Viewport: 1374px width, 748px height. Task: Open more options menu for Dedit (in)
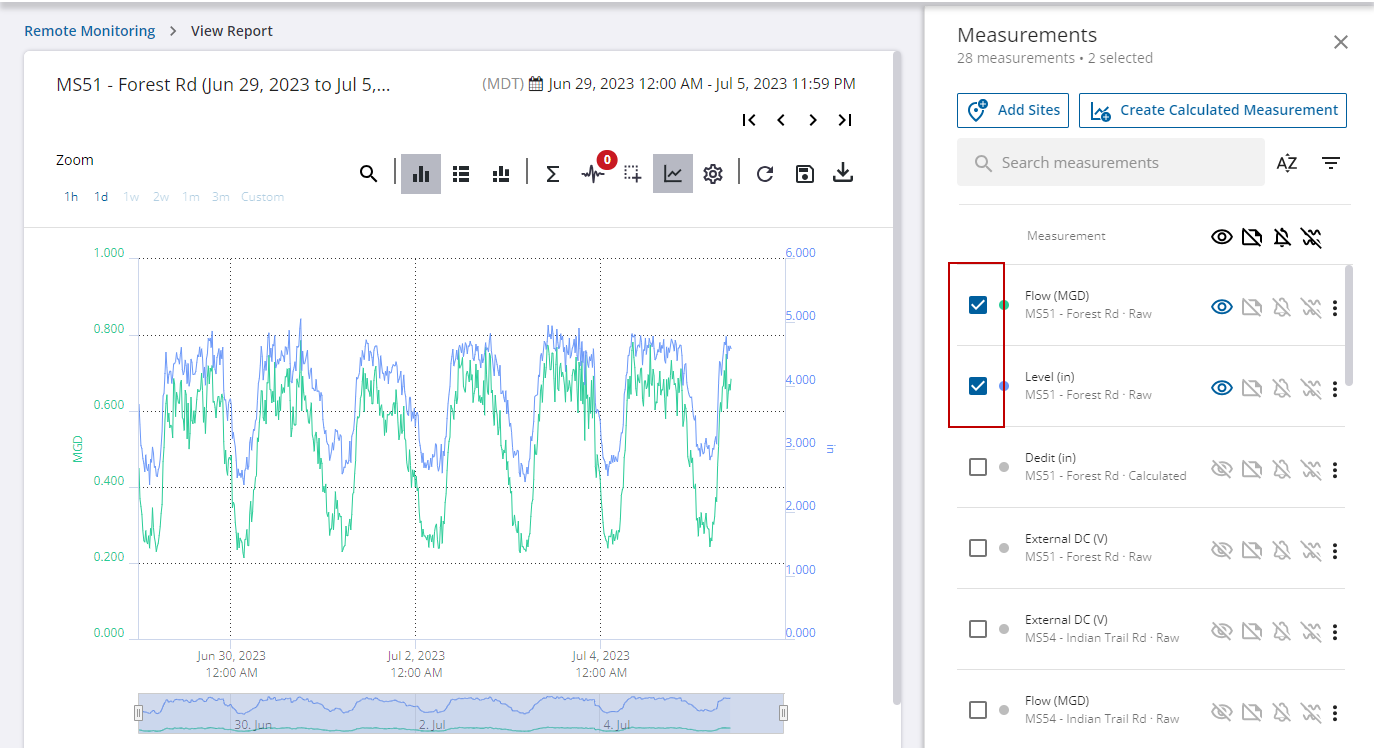pos(1335,469)
